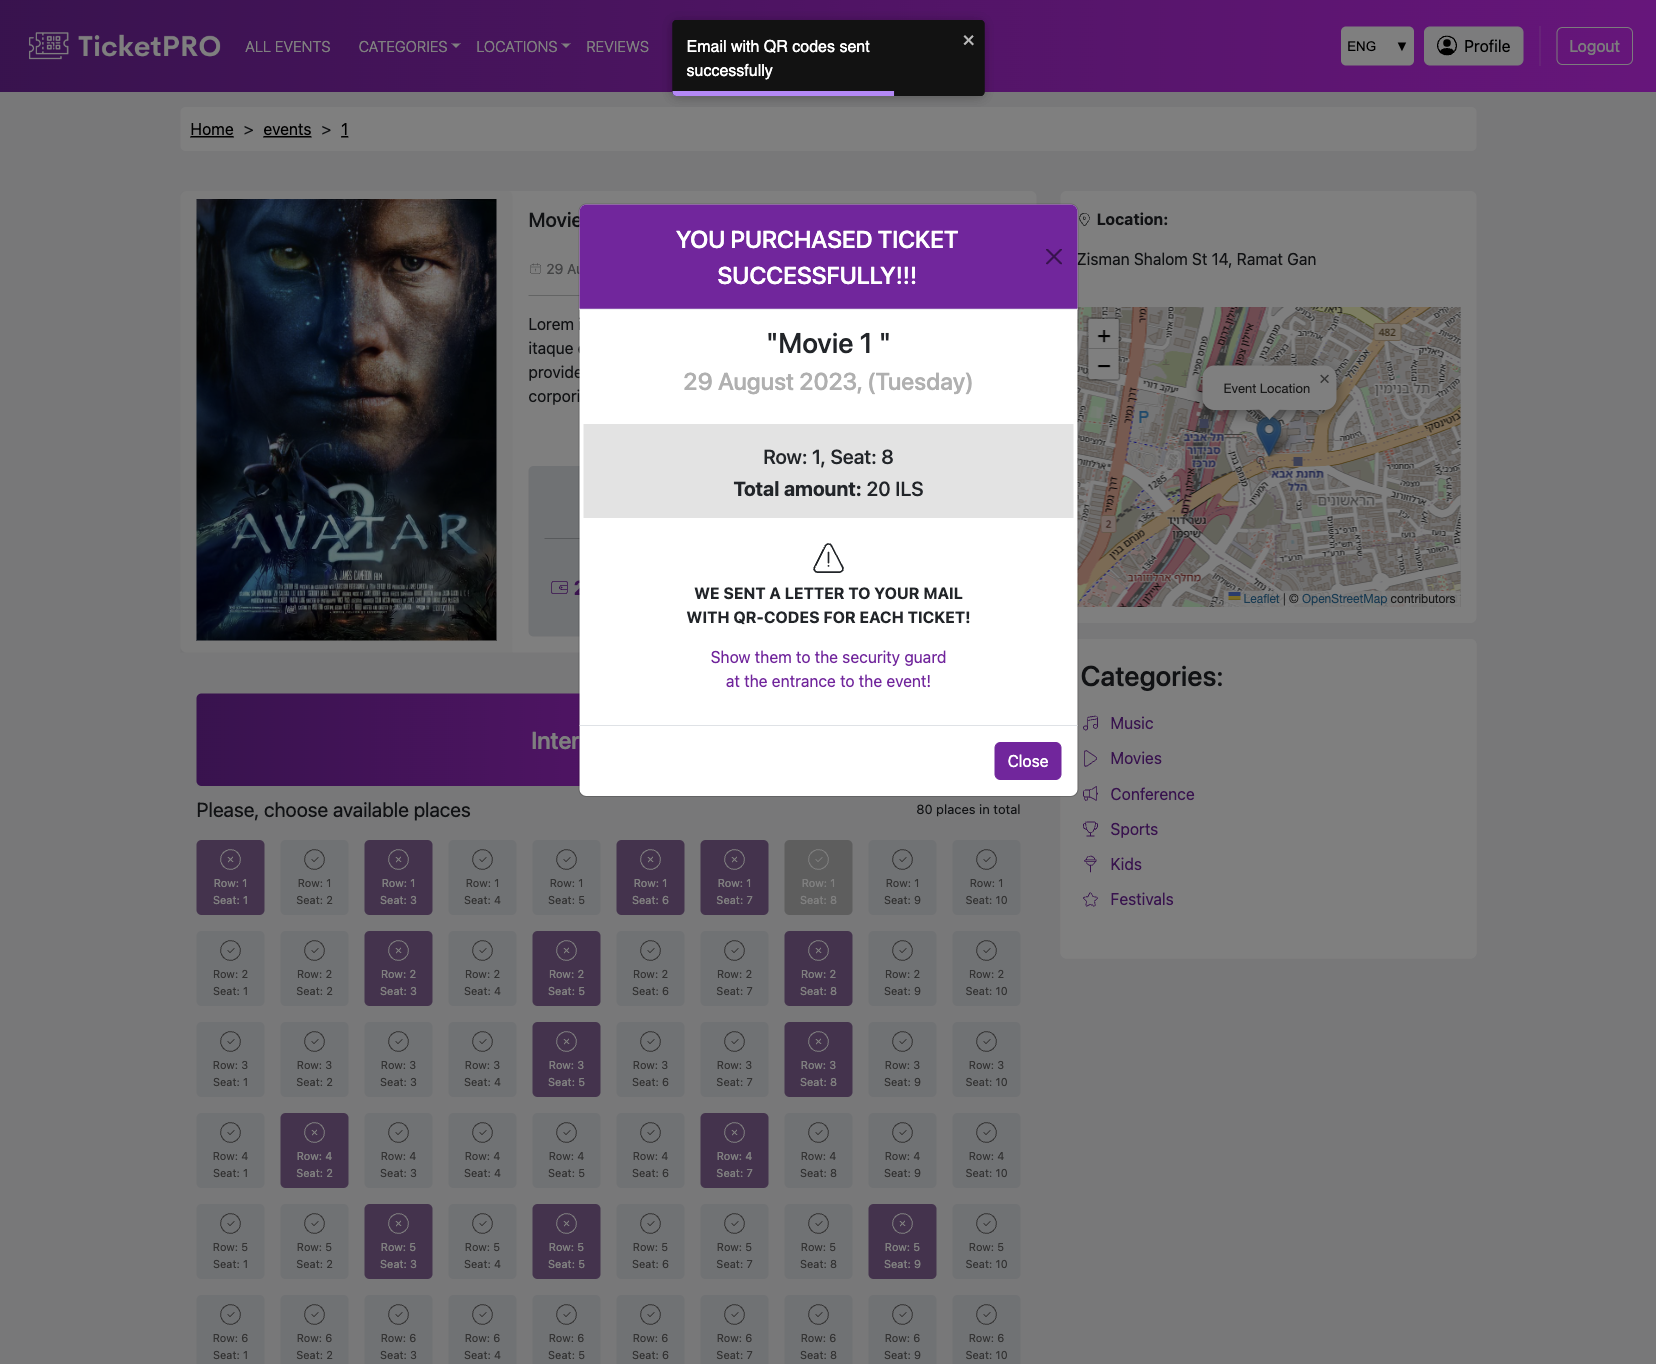Select seat Row 4 Seat 4
This screenshot has height=1364, width=1656.
(x=482, y=1150)
